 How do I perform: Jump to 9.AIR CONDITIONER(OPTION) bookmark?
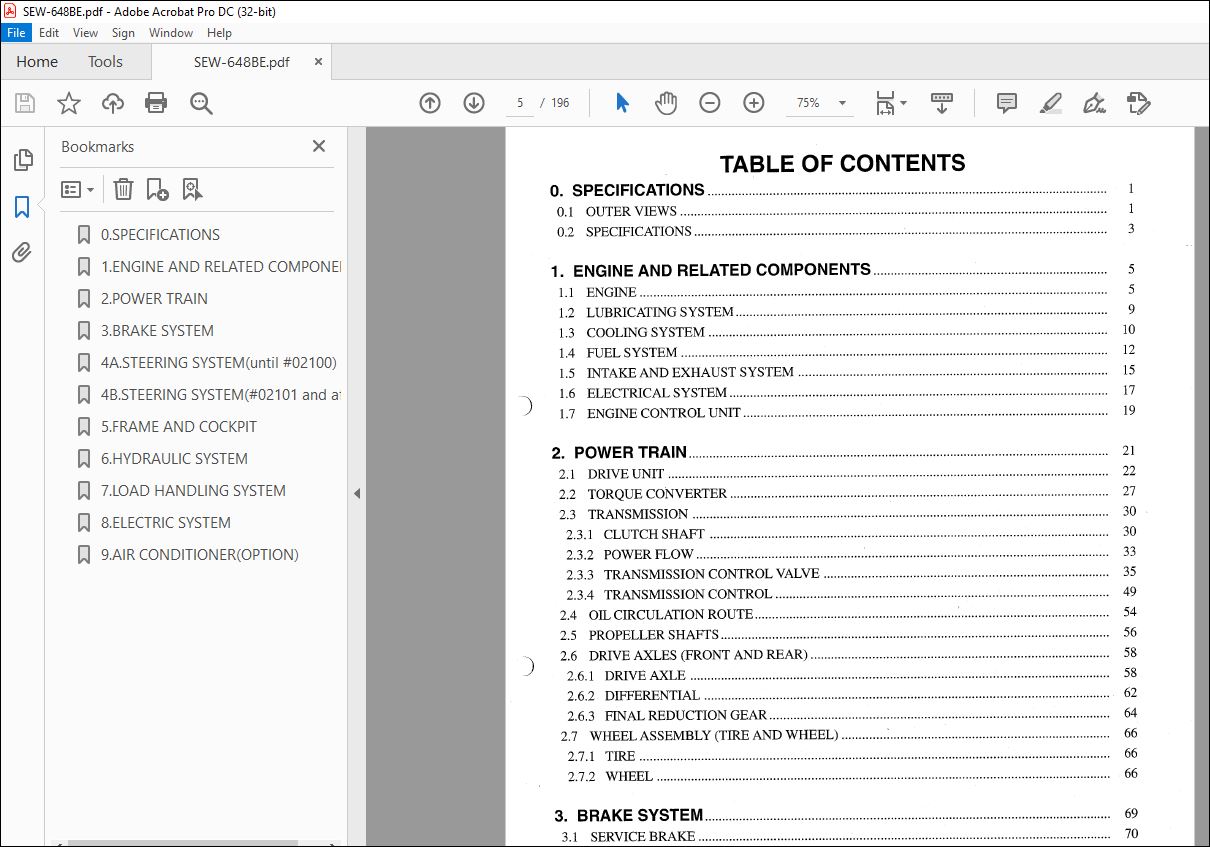pos(199,555)
